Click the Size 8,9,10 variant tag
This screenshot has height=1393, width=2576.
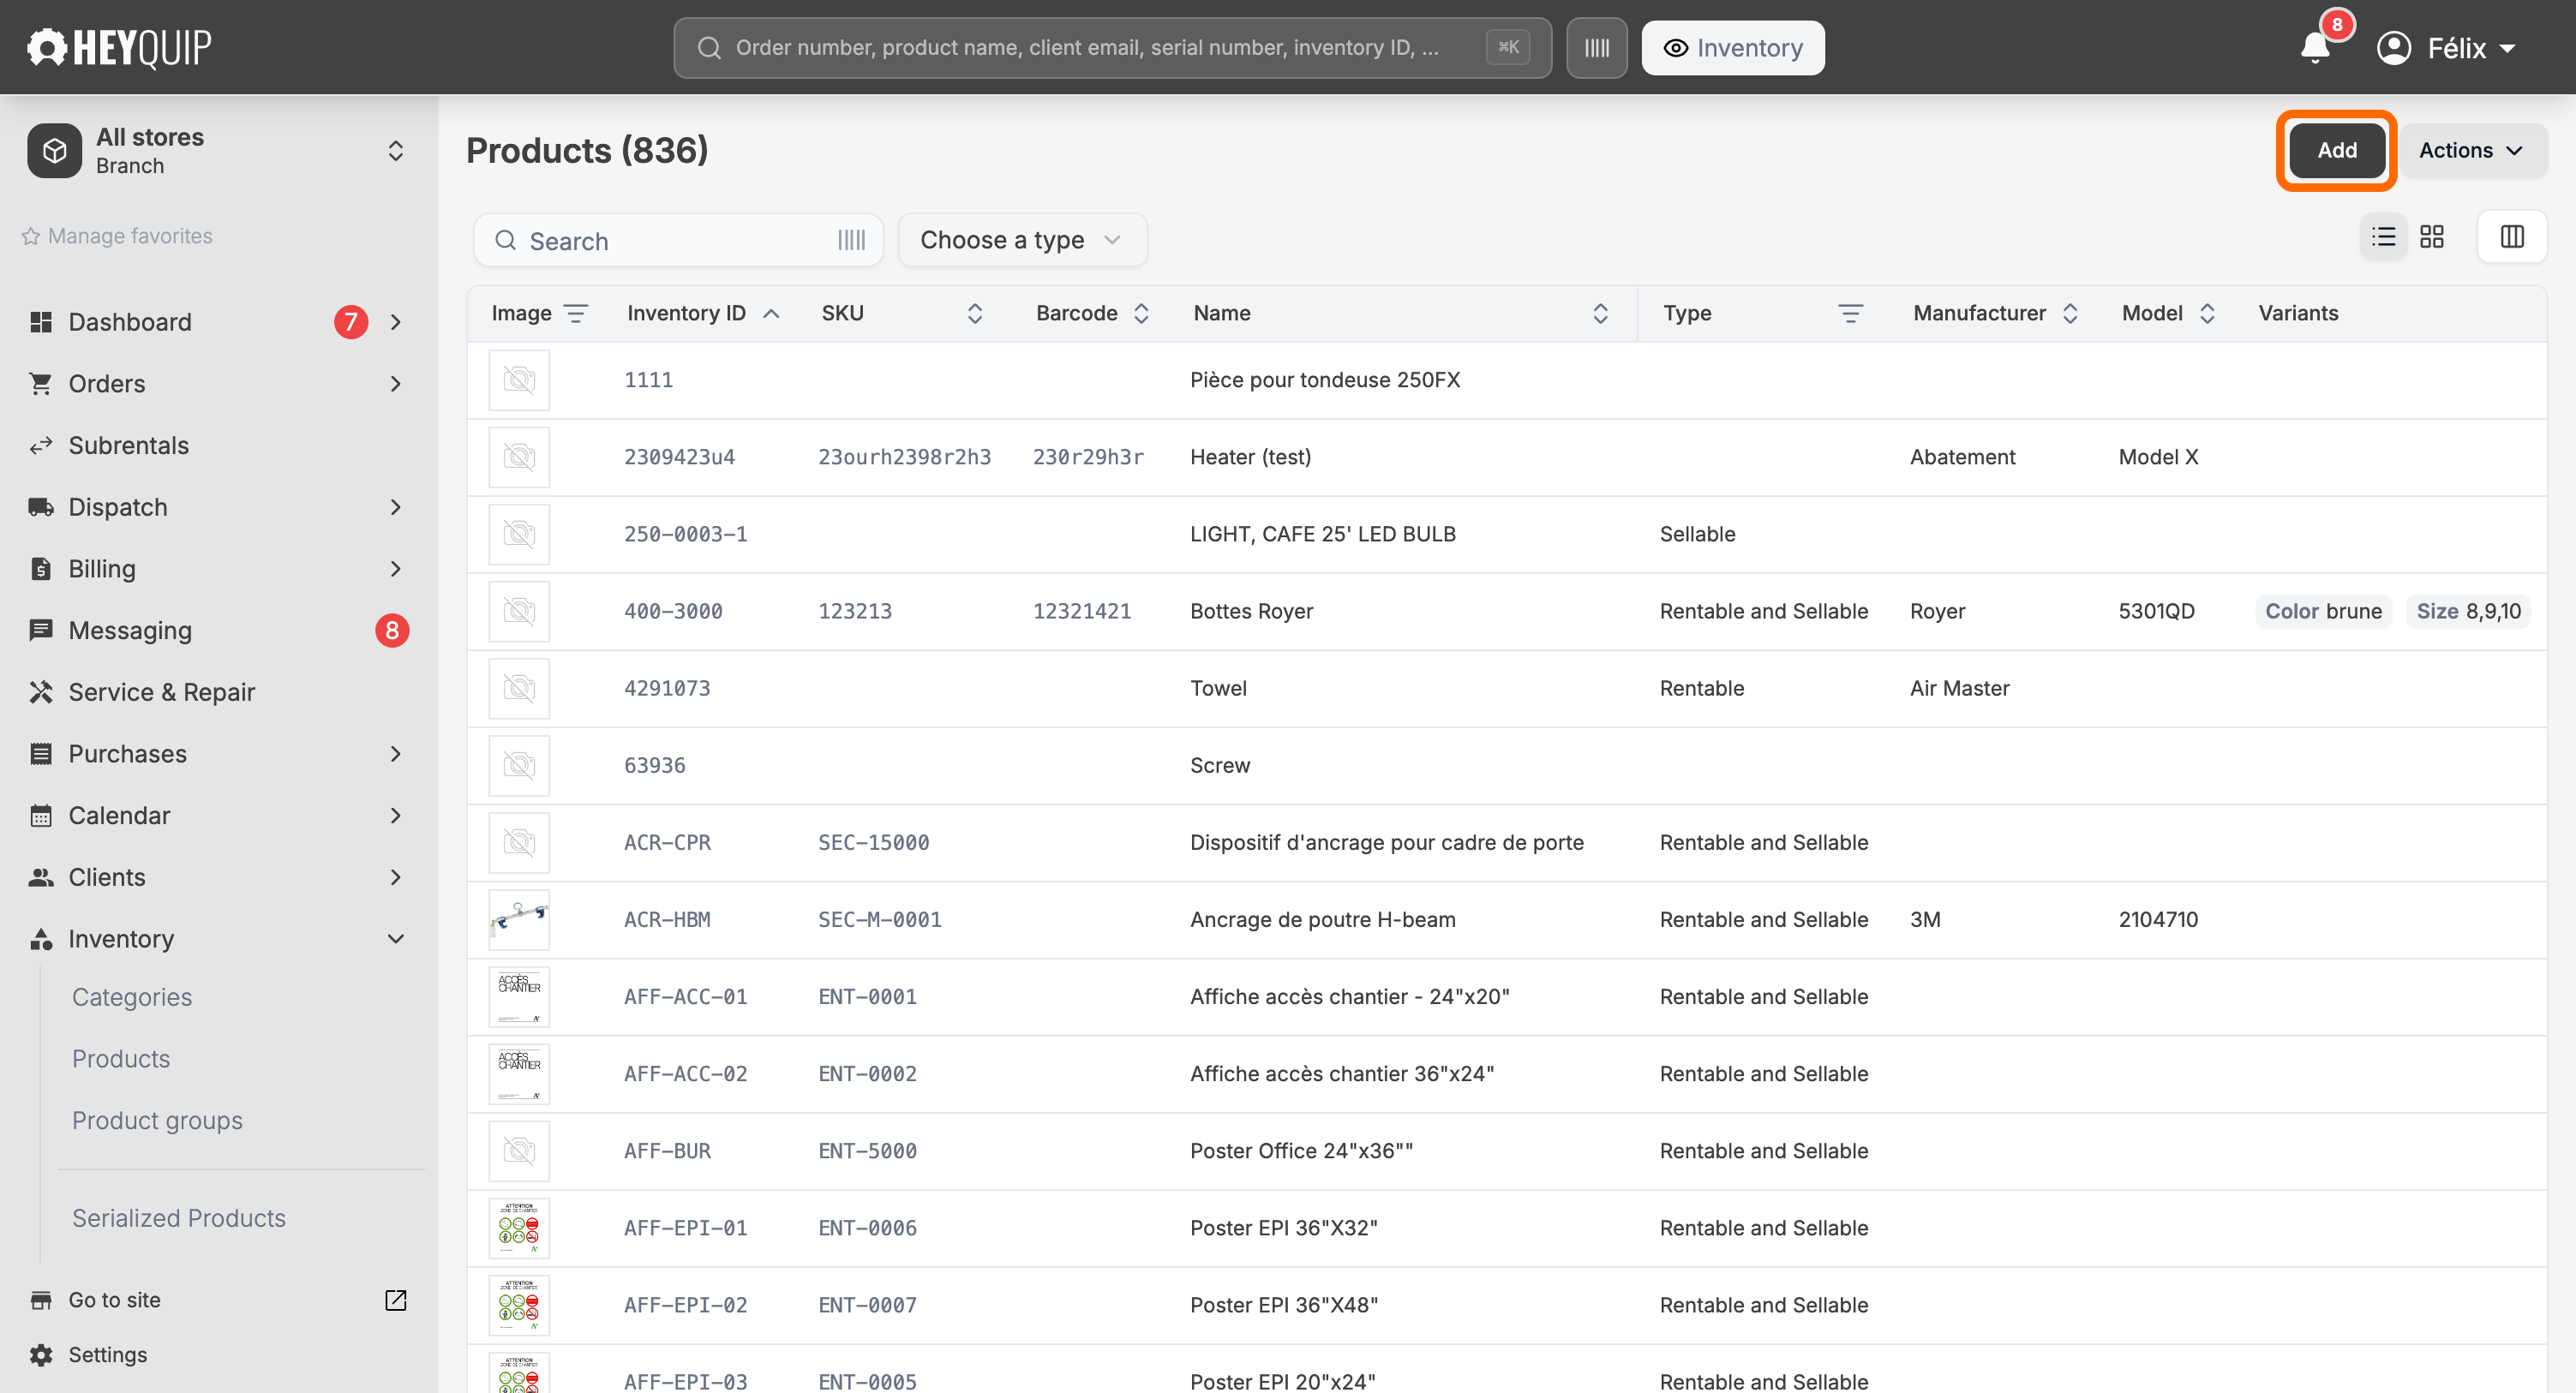pos(2468,611)
